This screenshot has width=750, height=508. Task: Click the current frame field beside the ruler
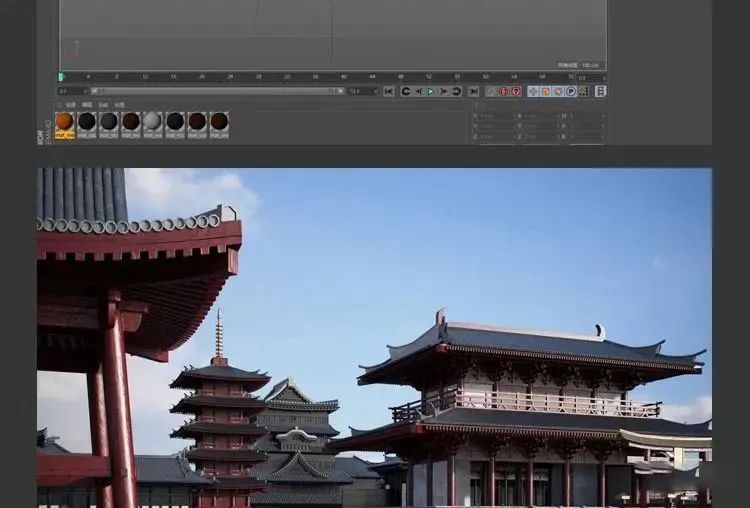point(591,78)
